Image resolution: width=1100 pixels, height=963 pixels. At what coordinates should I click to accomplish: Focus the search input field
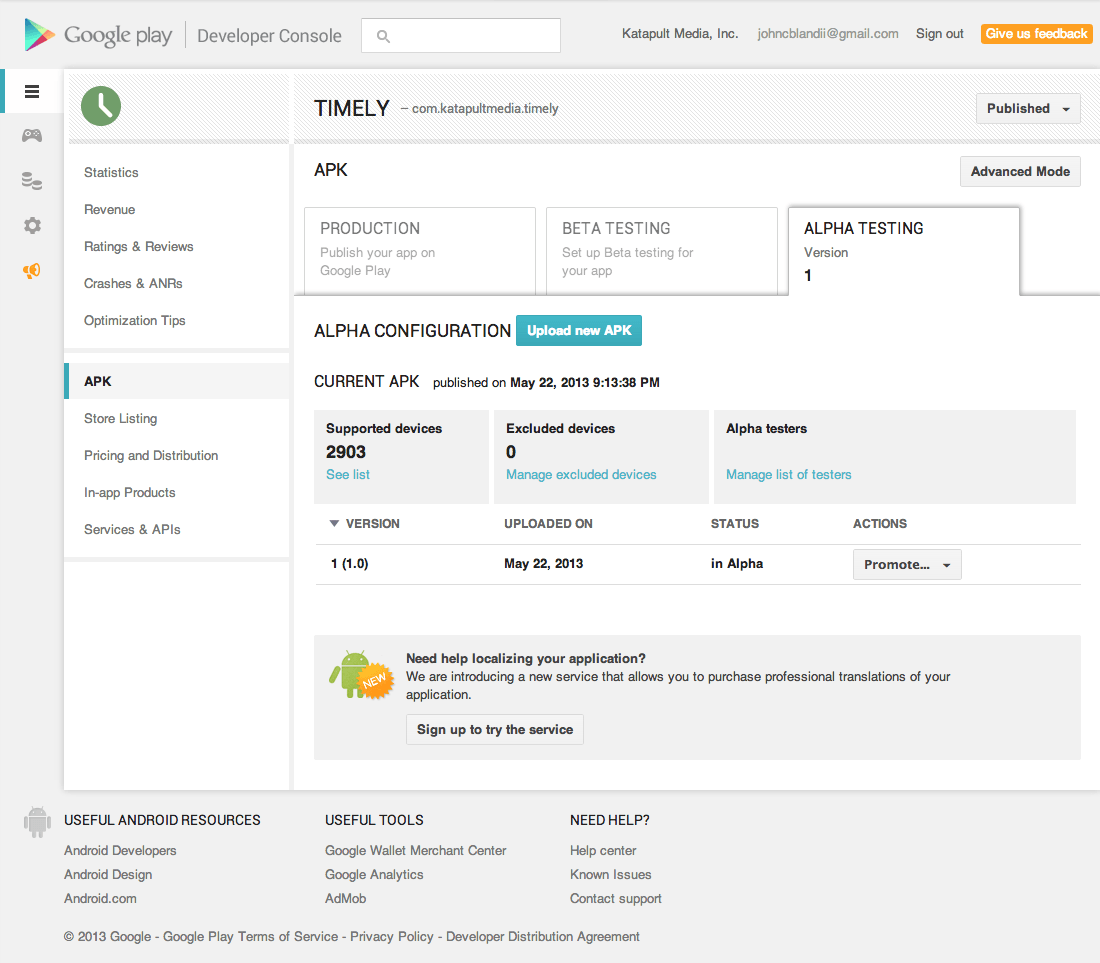(461, 36)
